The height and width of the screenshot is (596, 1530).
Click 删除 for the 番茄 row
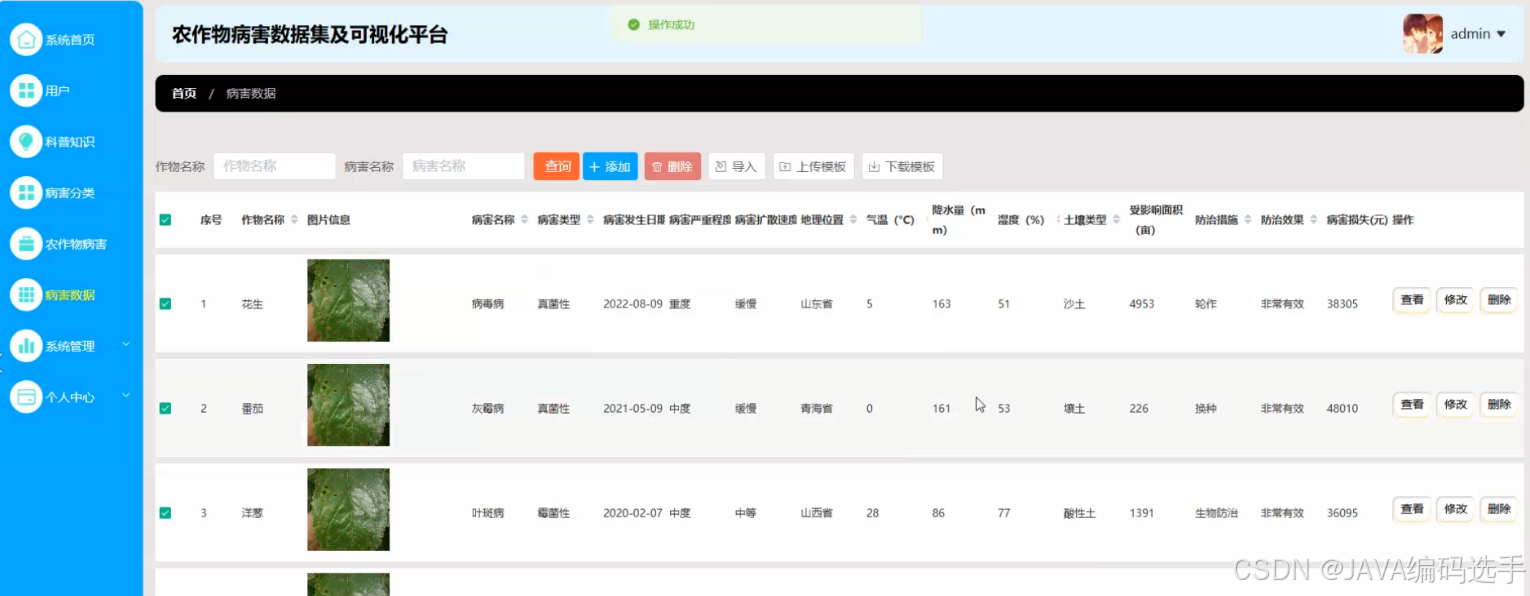click(x=1499, y=404)
